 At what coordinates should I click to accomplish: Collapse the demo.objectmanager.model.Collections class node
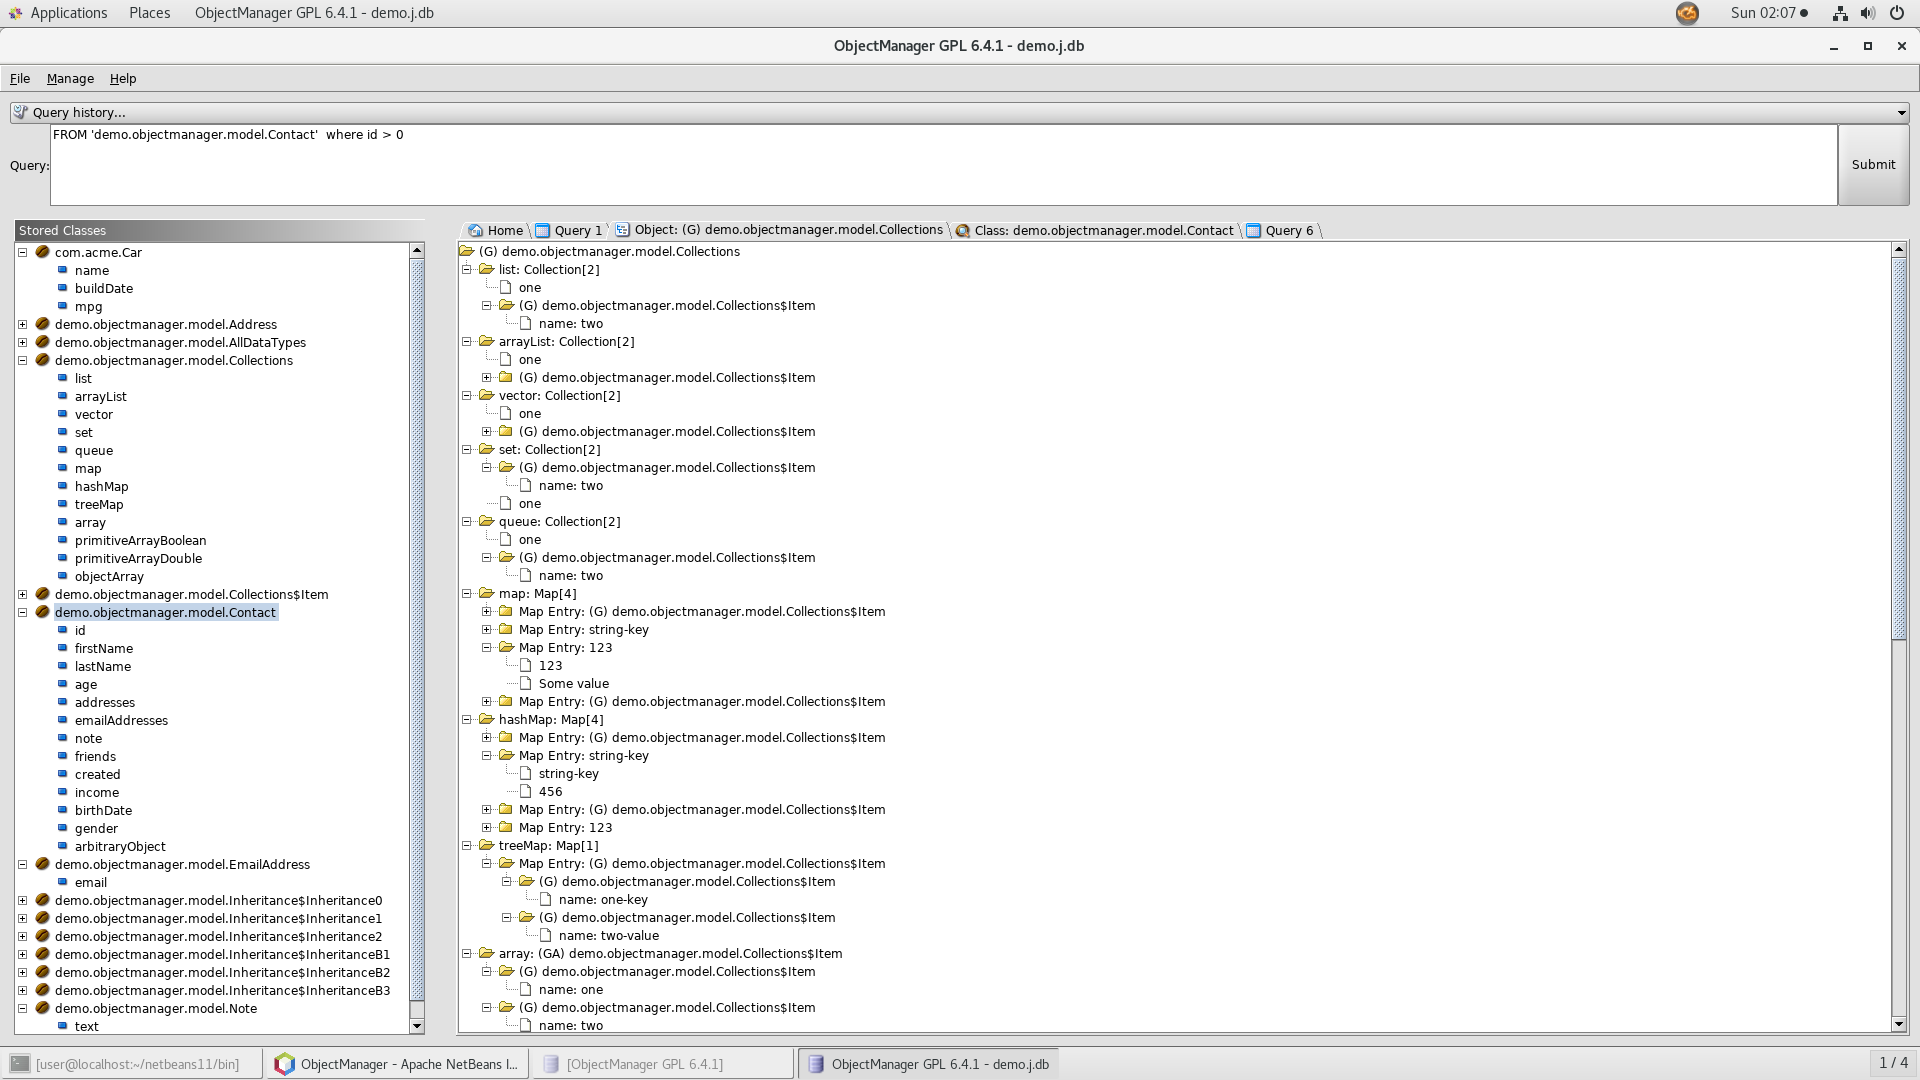point(22,360)
